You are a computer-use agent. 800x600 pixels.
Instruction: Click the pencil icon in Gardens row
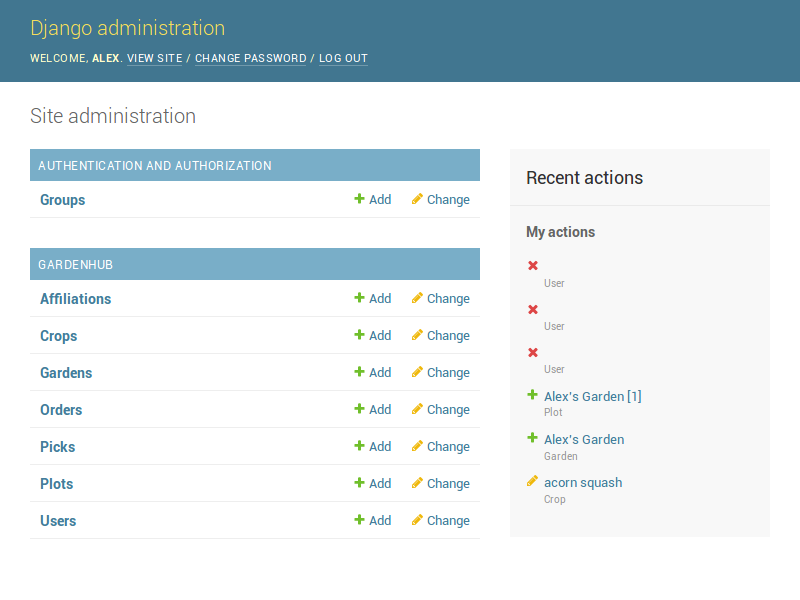point(417,371)
